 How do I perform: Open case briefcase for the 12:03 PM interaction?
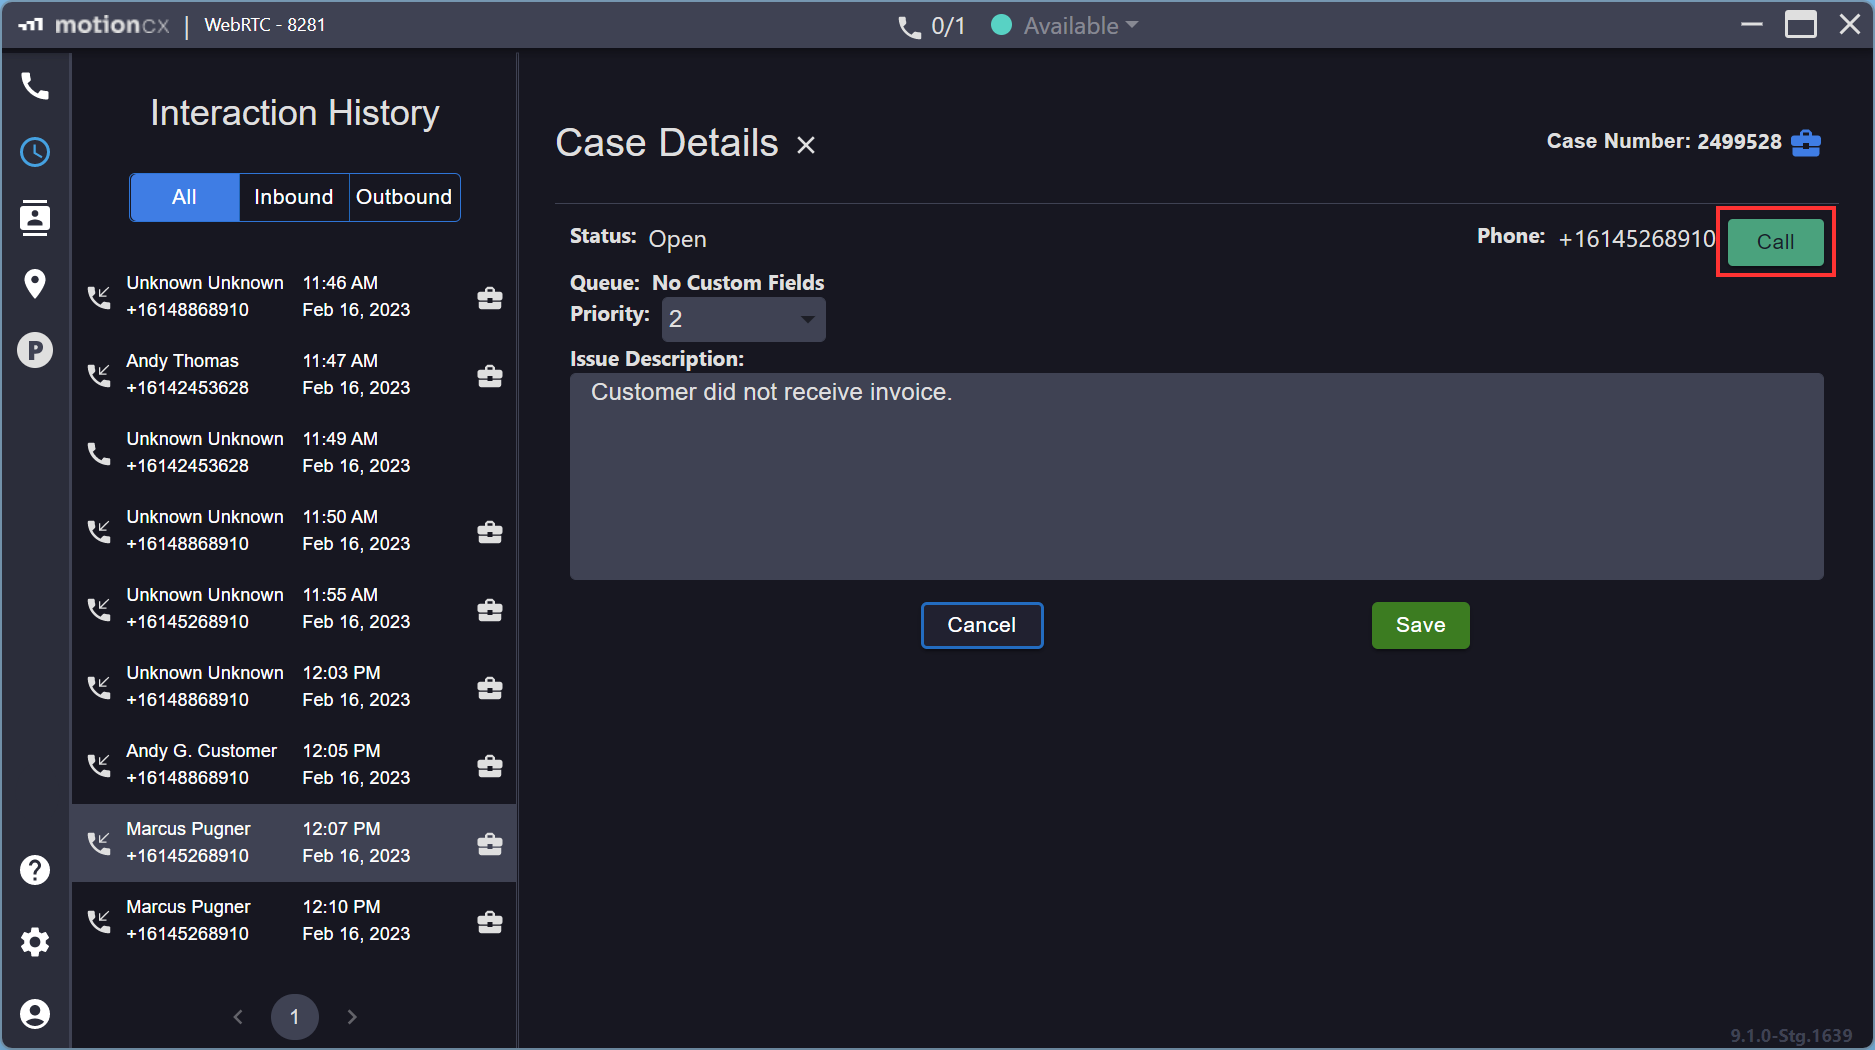490,688
